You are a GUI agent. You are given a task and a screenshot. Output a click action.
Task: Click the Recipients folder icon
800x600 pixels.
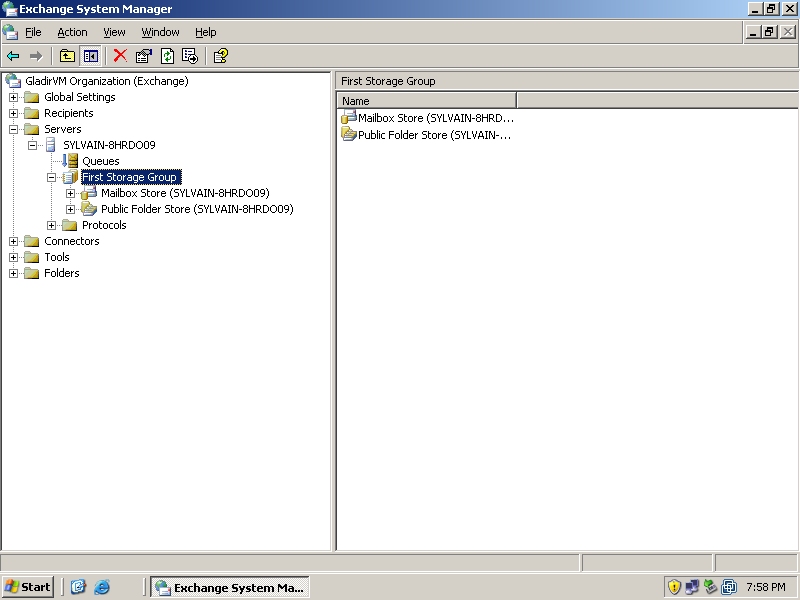[x=32, y=113]
